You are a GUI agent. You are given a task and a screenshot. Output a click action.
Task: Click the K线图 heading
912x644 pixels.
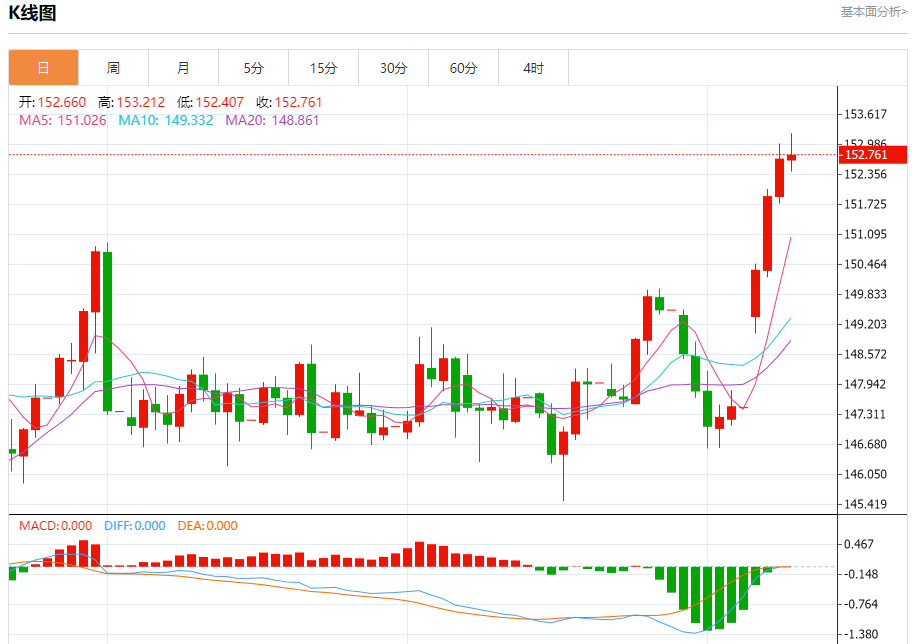point(32,13)
